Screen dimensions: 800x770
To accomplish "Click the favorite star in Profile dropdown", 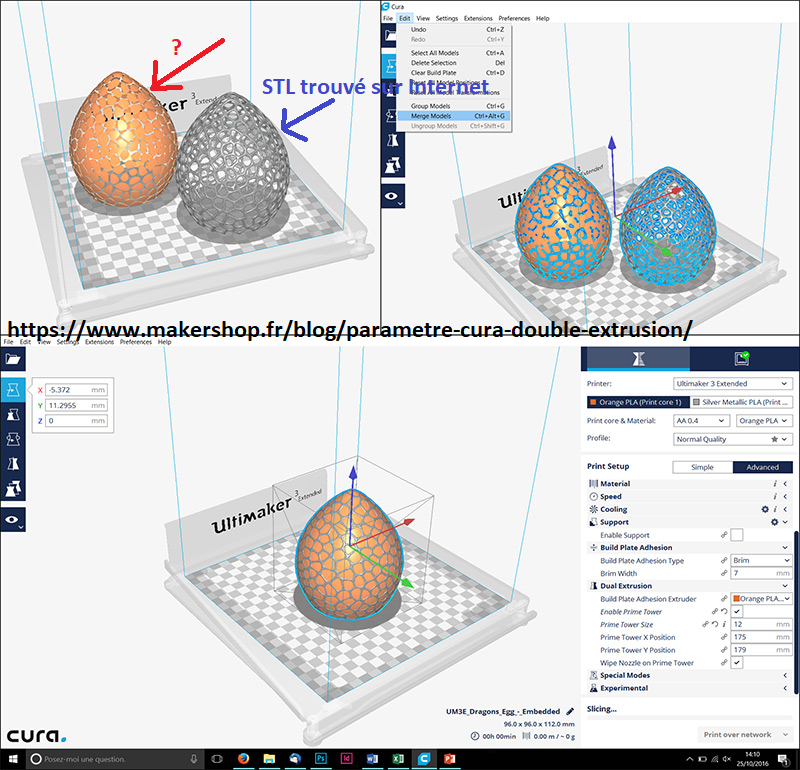I will (x=774, y=439).
